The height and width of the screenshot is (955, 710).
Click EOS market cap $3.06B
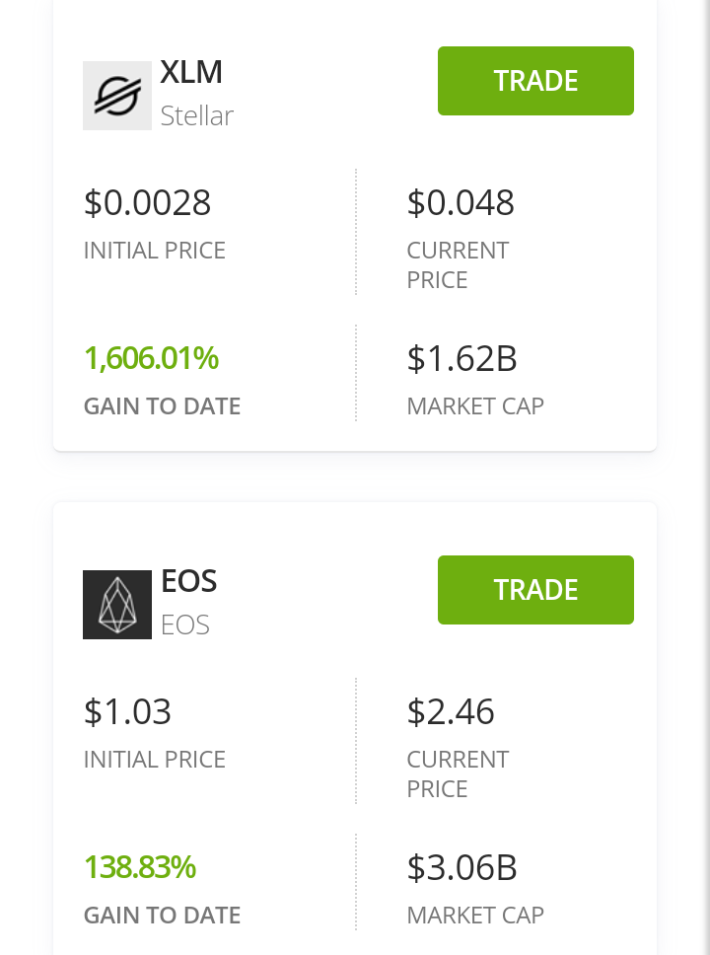pos(462,868)
